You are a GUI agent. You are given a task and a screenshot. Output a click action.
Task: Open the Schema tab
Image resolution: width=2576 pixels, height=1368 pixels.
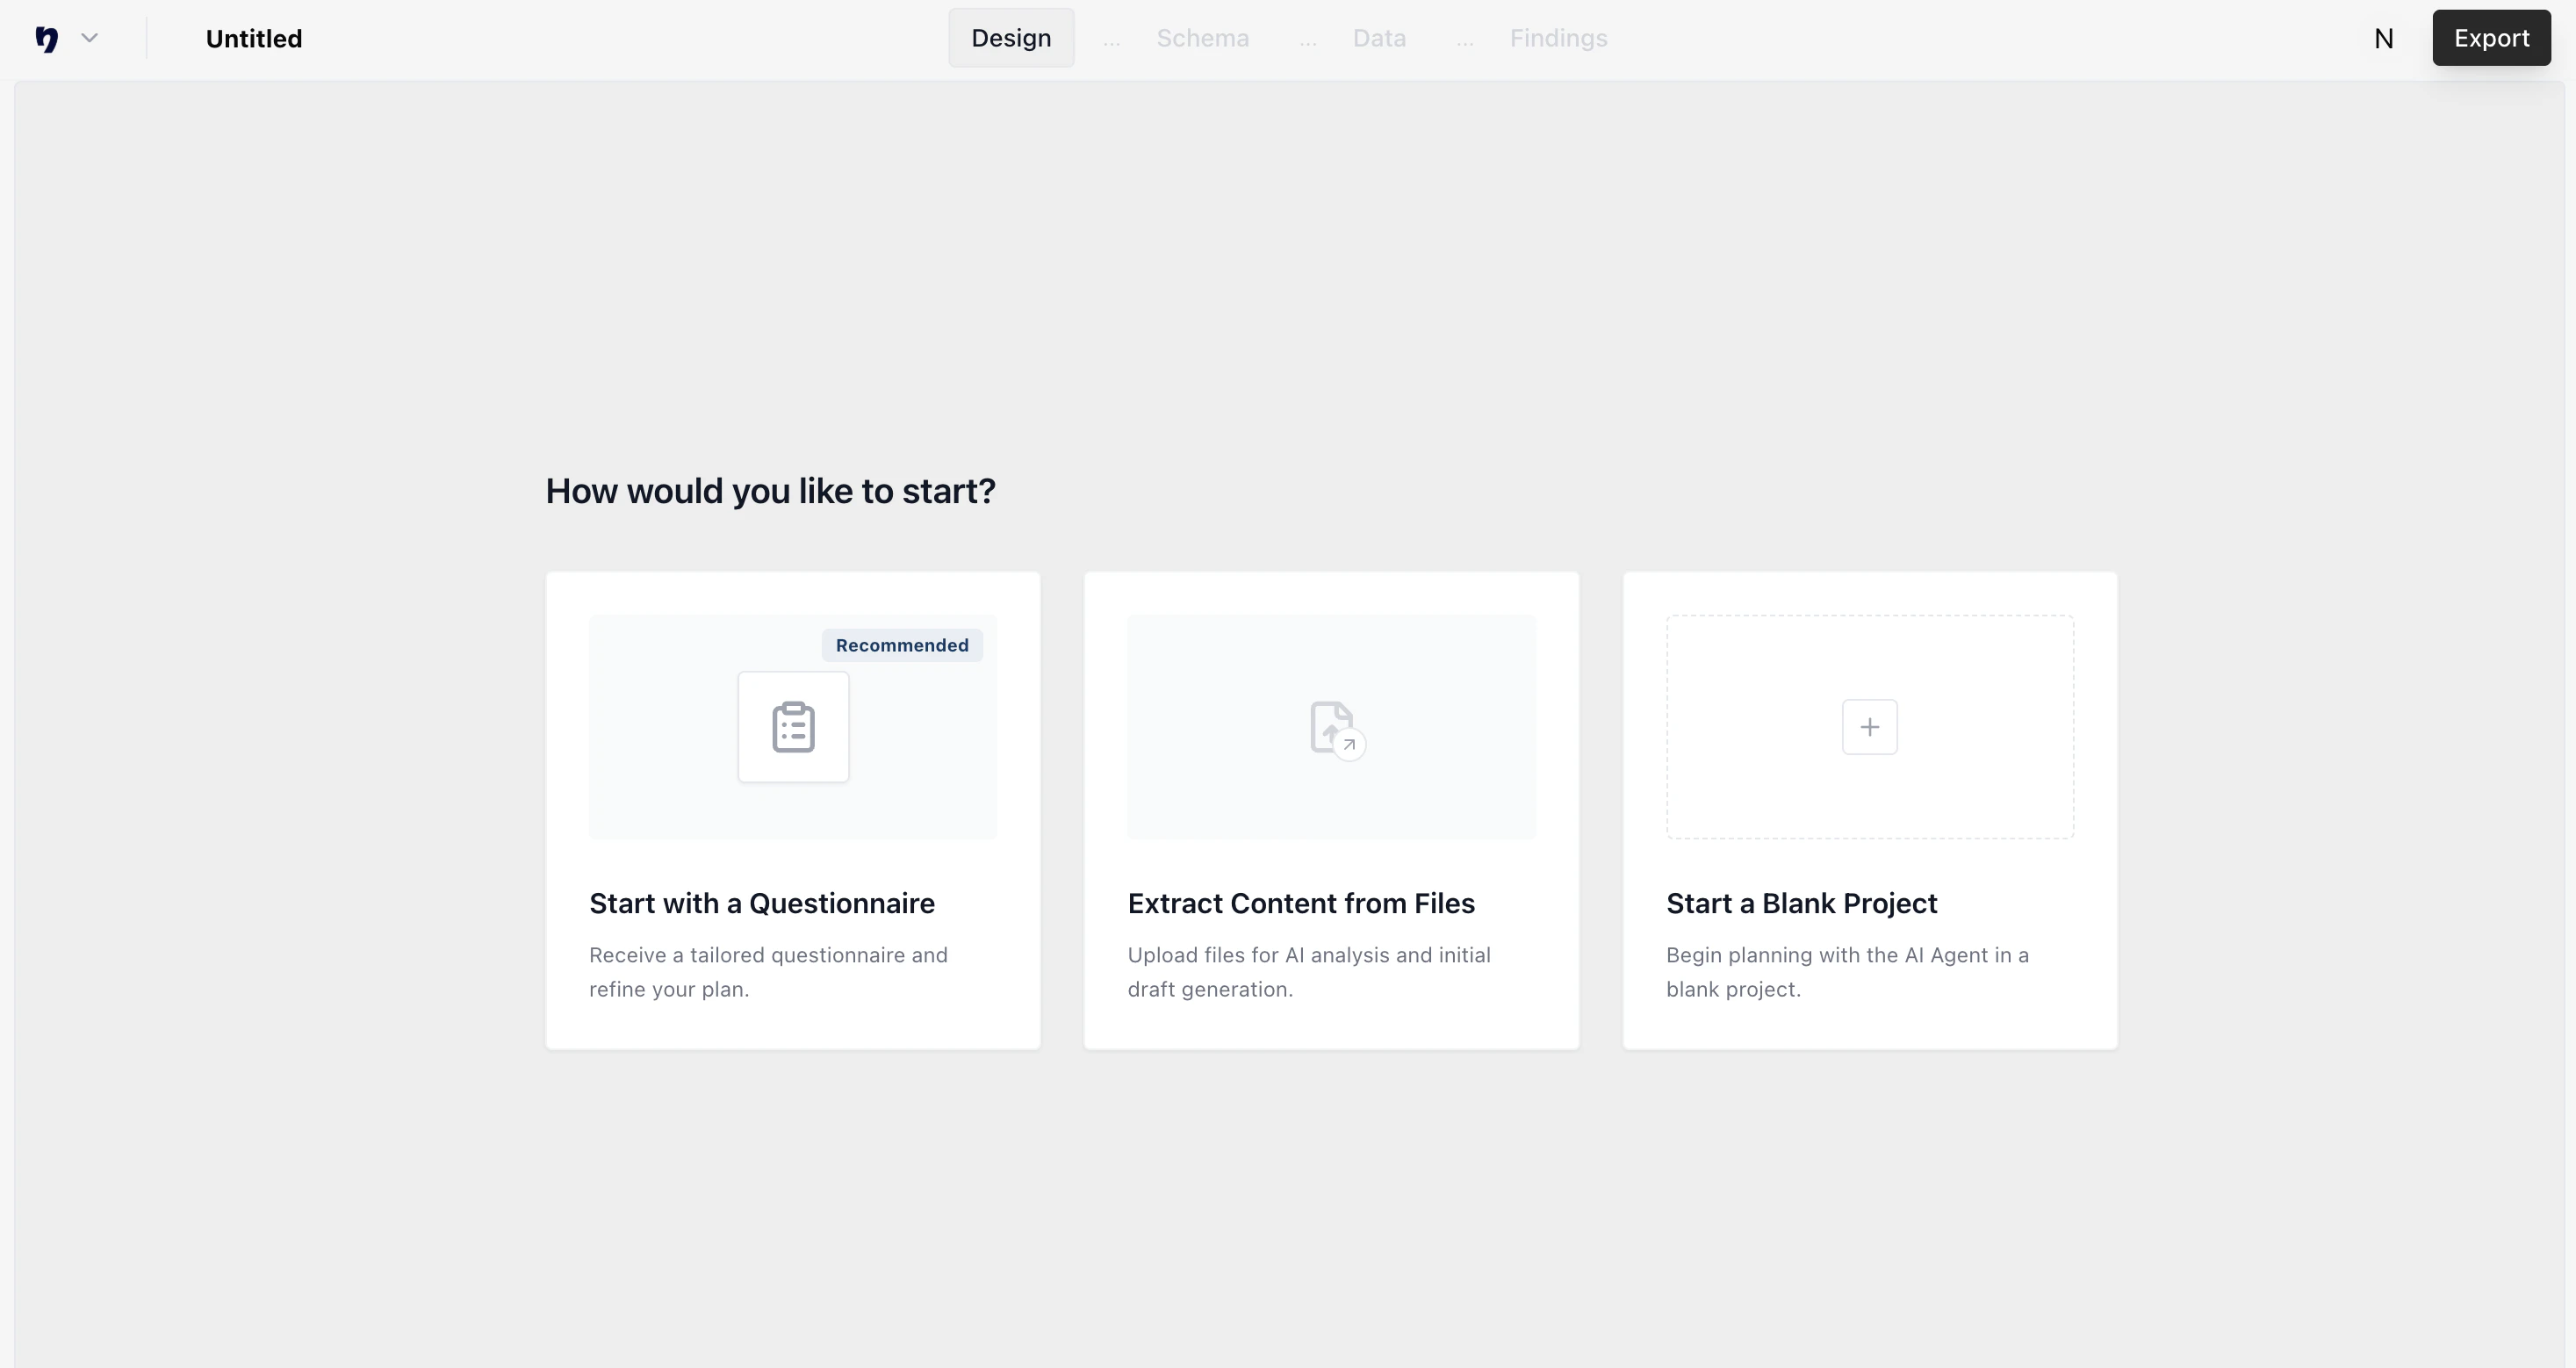1202,38
